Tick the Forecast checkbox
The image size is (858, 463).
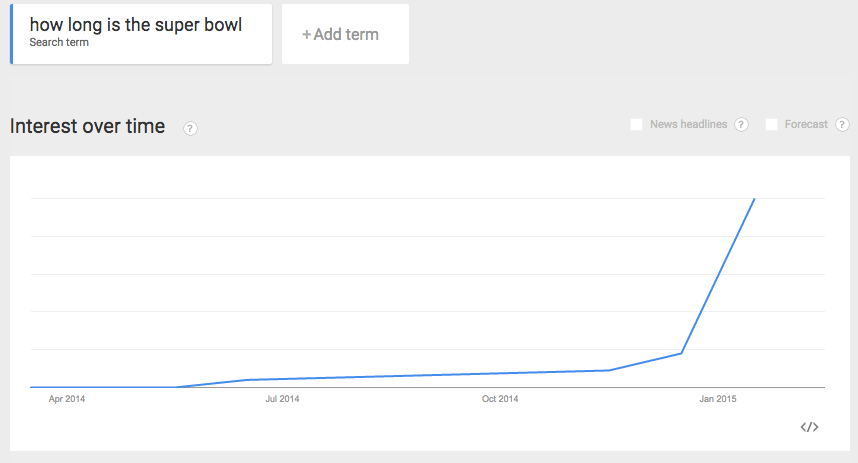click(x=772, y=125)
